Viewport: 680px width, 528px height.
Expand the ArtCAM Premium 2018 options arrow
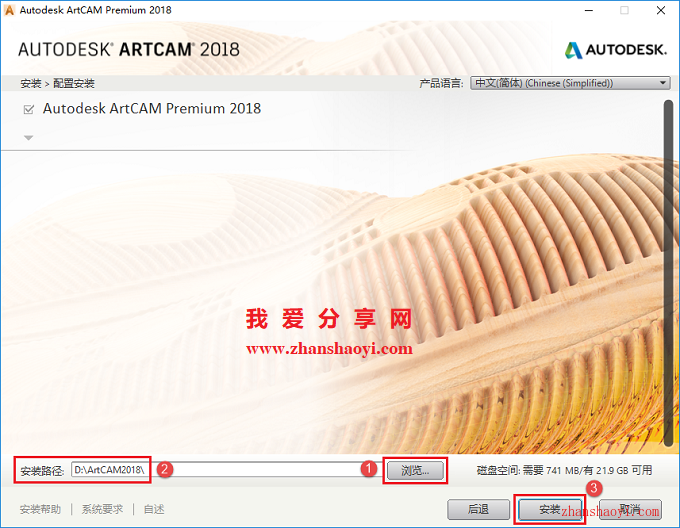[29, 138]
